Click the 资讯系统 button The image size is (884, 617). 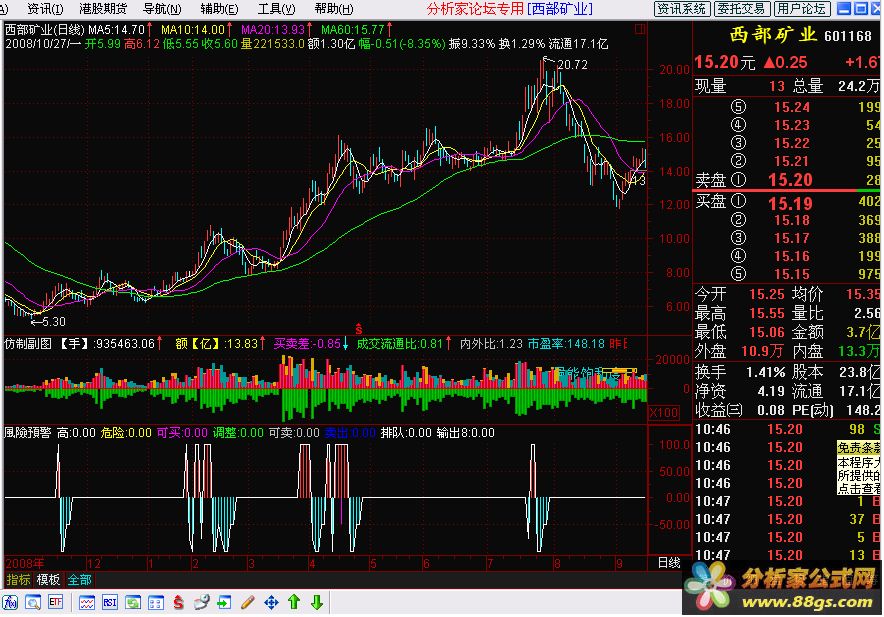click(x=682, y=9)
